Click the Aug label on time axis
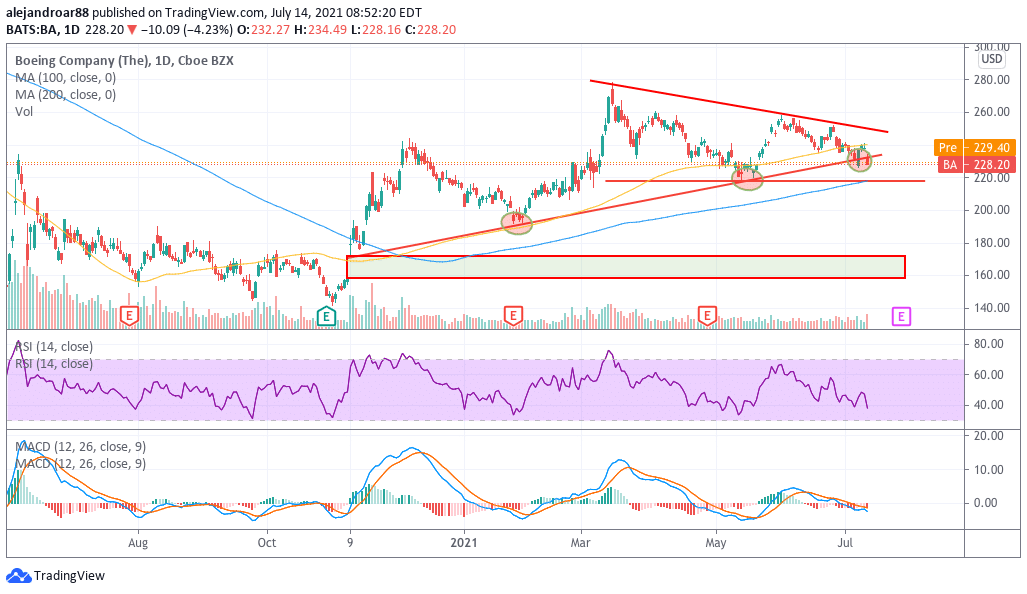The width and height of the screenshot is (1027, 594). tap(138, 543)
